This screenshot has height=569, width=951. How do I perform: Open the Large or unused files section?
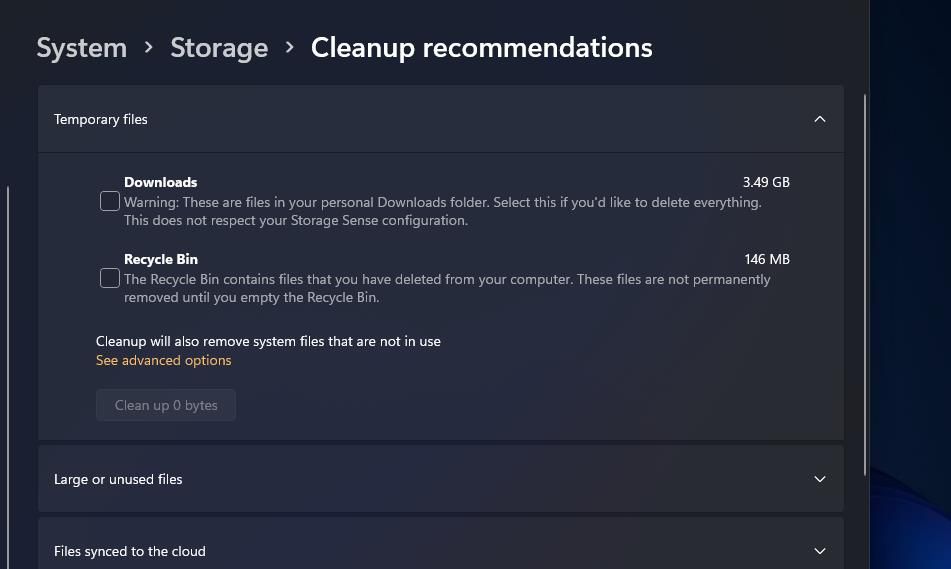tap(118, 479)
